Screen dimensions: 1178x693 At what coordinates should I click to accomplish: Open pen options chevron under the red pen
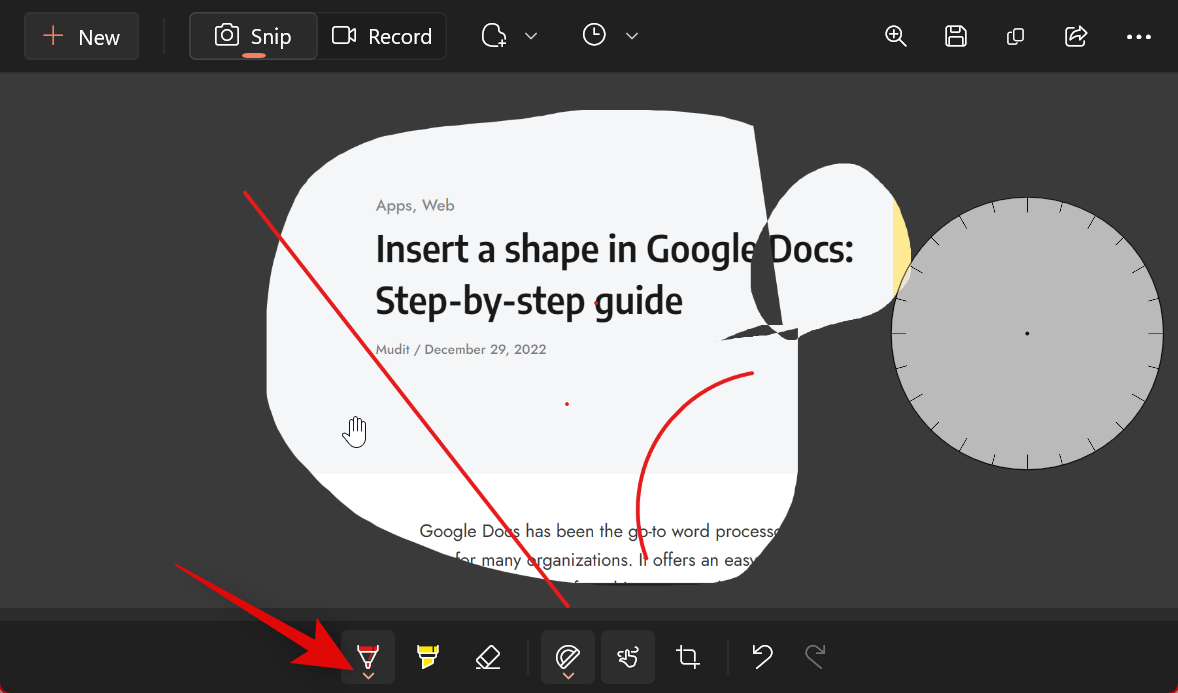click(x=368, y=676)
